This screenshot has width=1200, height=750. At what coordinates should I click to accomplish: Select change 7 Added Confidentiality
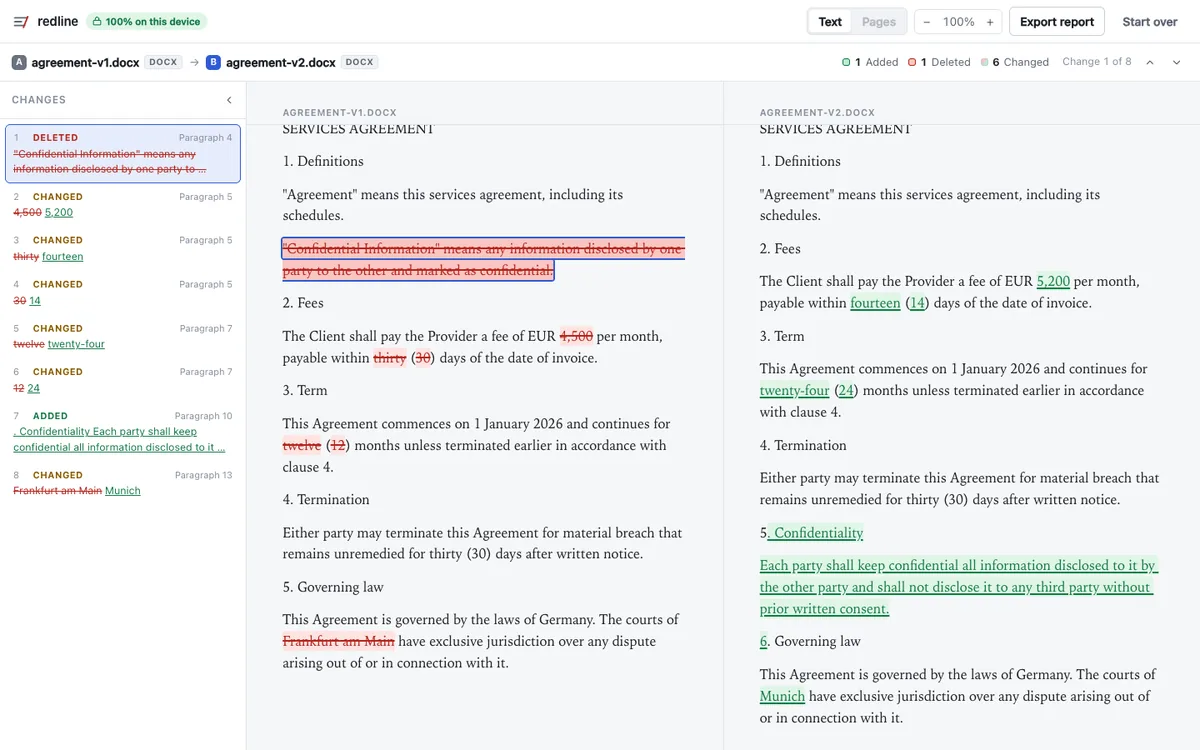click(x=123, y=431)
